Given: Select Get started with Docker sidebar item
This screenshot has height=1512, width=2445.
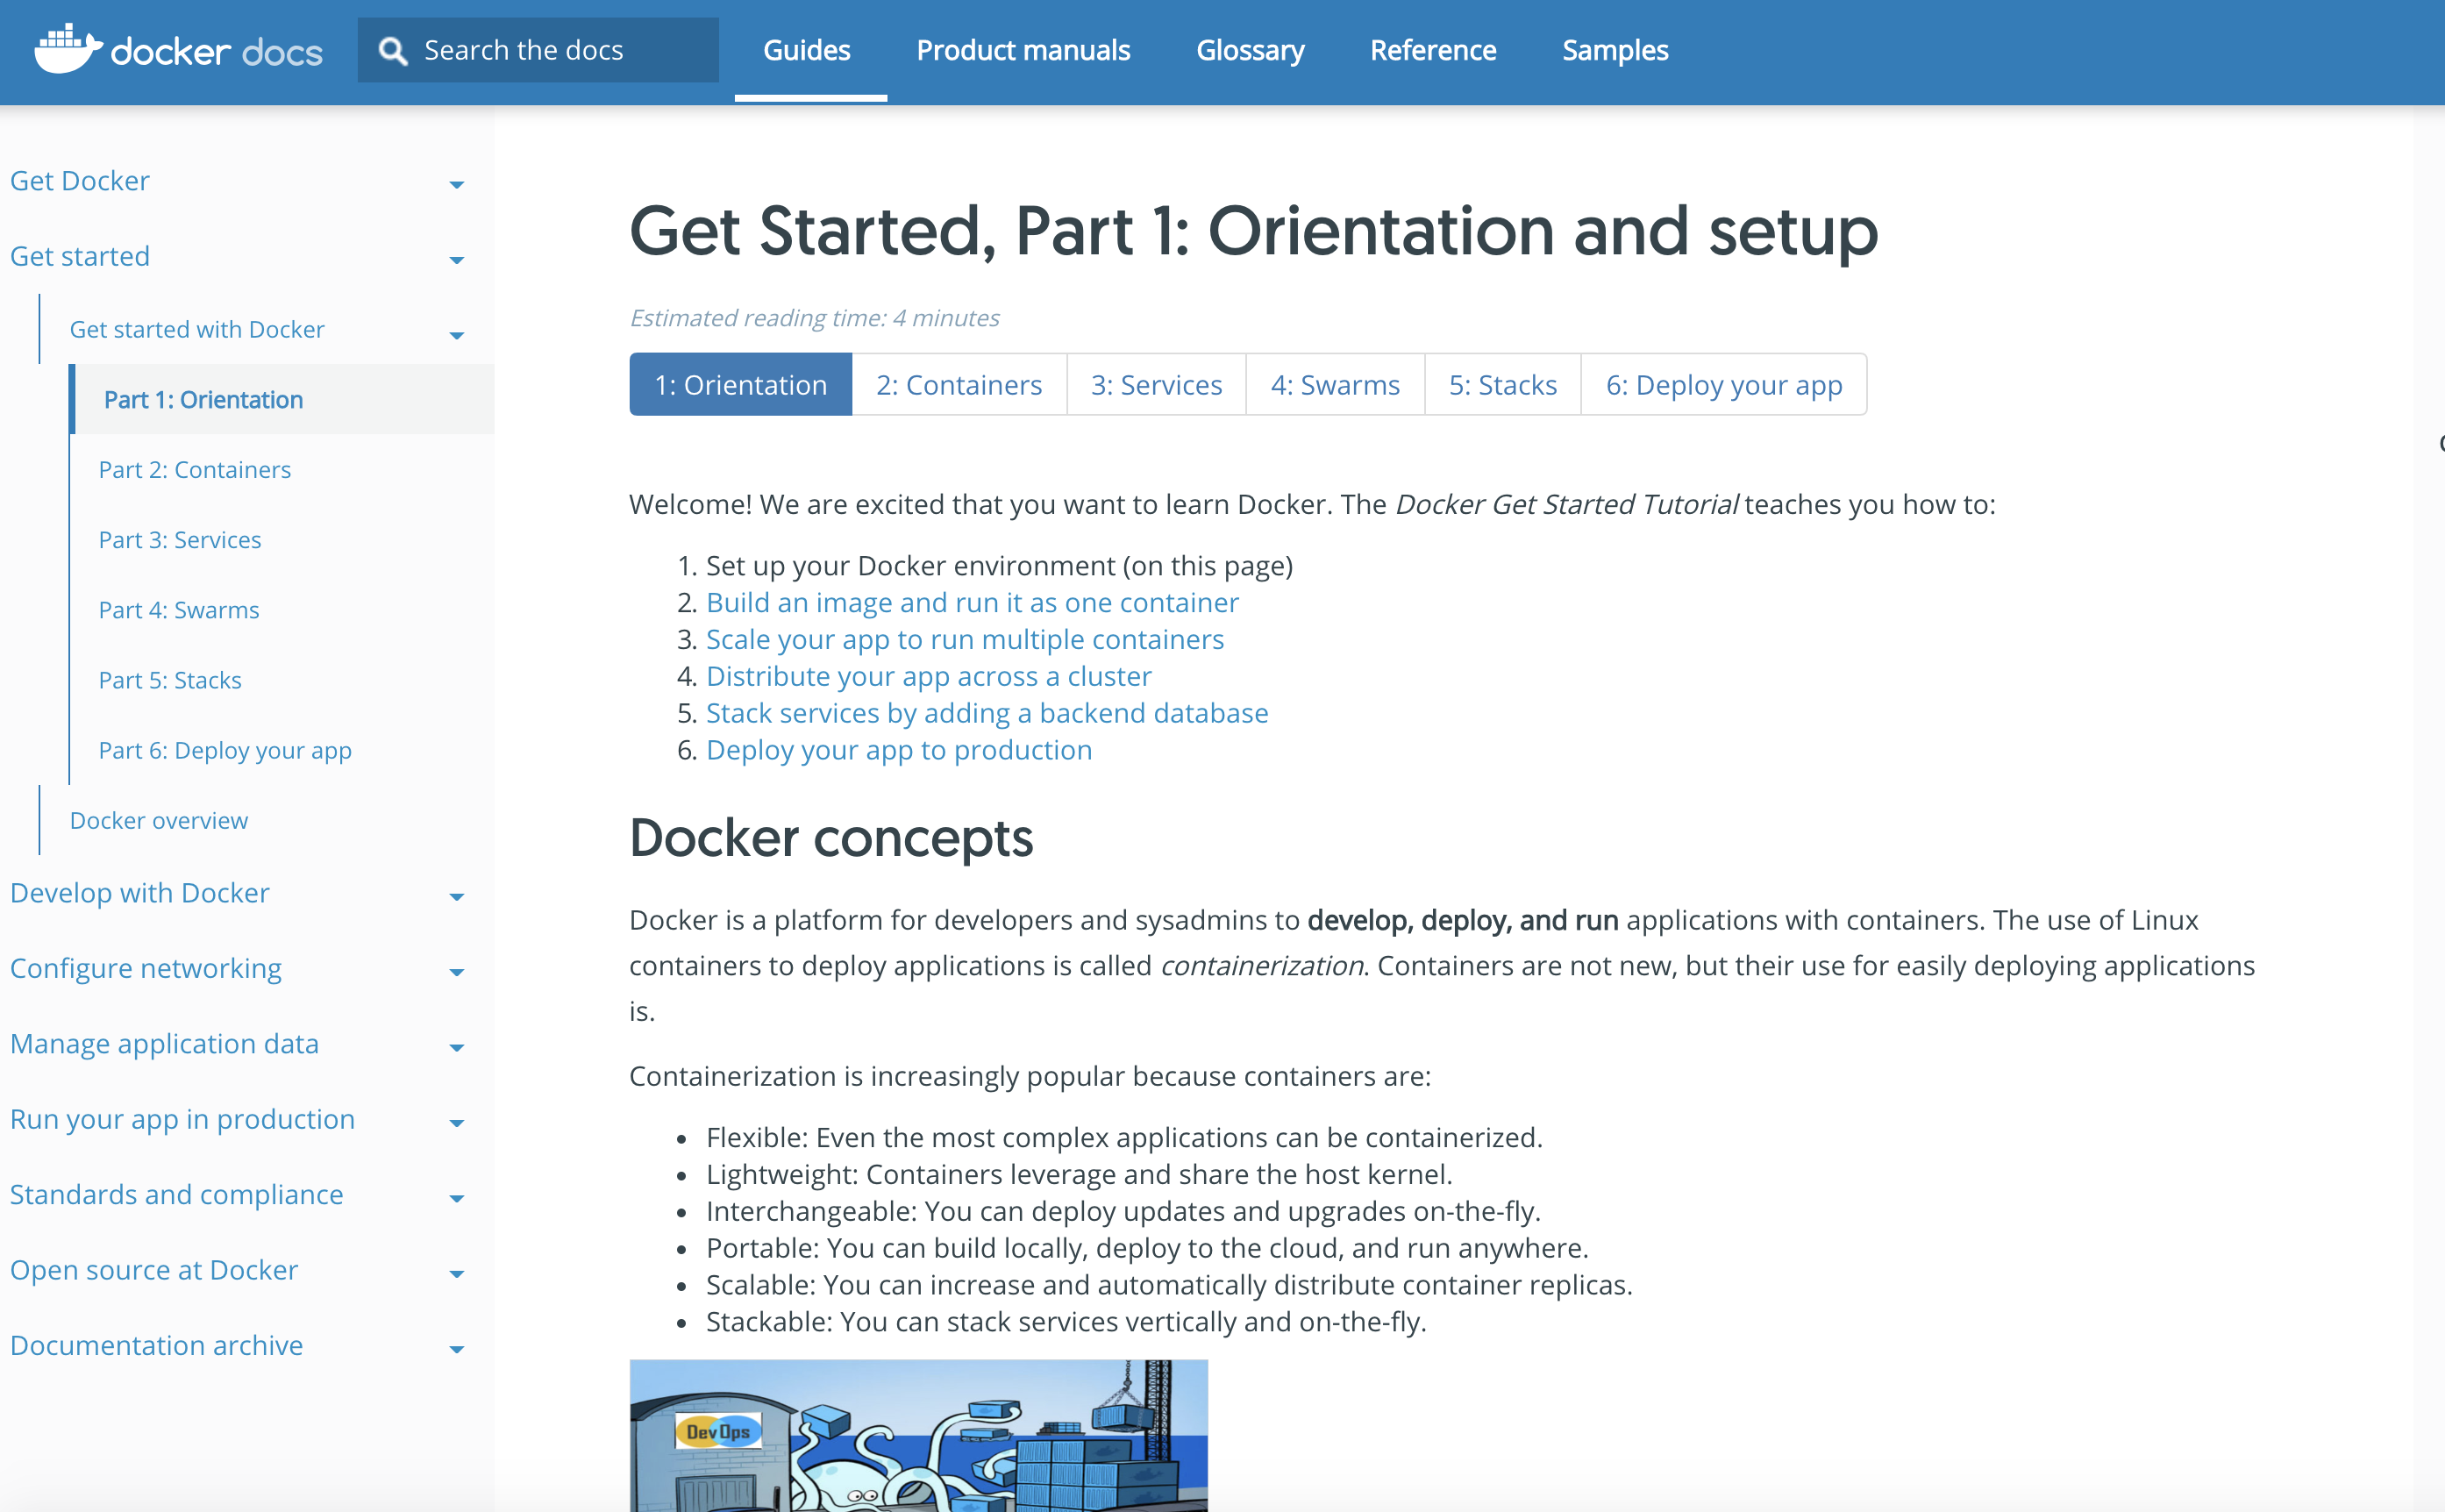Looking at the screenshot, I should tap(197, 329).
